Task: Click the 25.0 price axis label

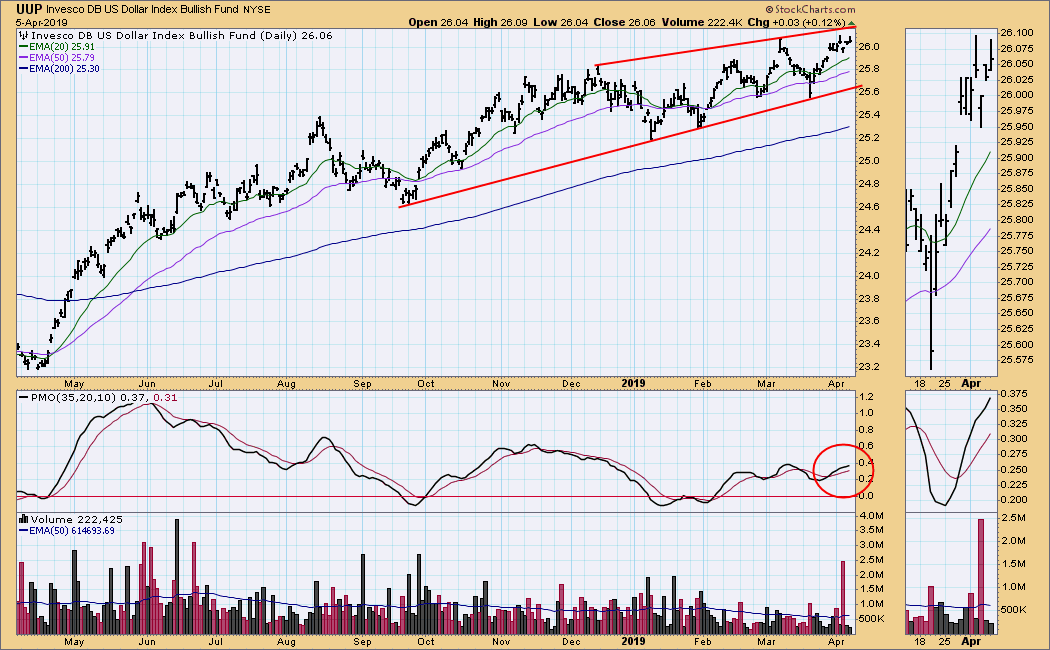Action: click(x=868, y=161)
